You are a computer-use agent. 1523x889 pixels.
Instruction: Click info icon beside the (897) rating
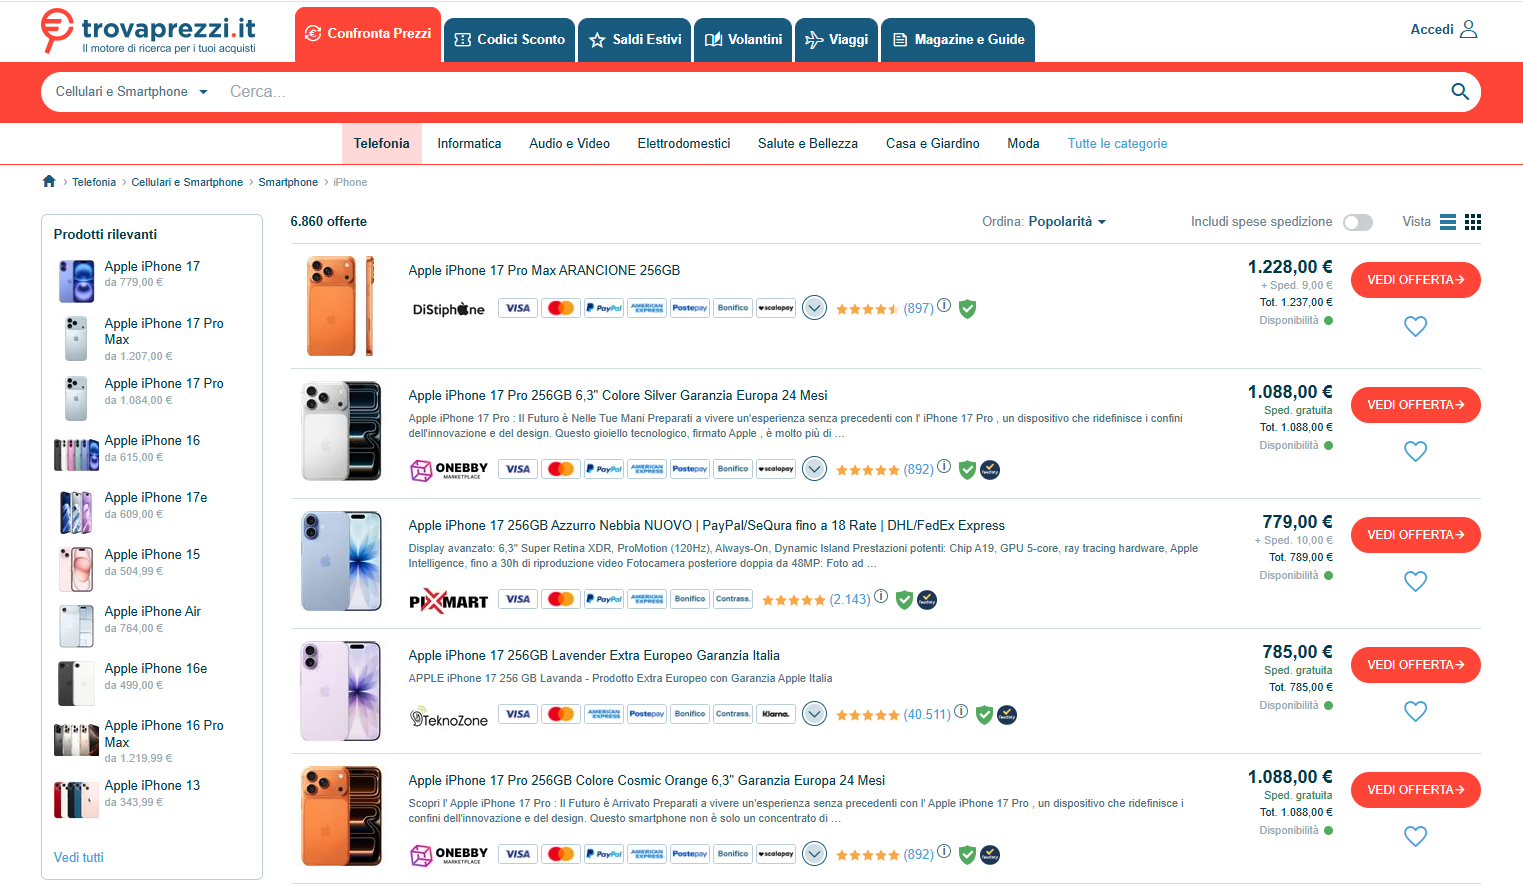tap(944, 306)
